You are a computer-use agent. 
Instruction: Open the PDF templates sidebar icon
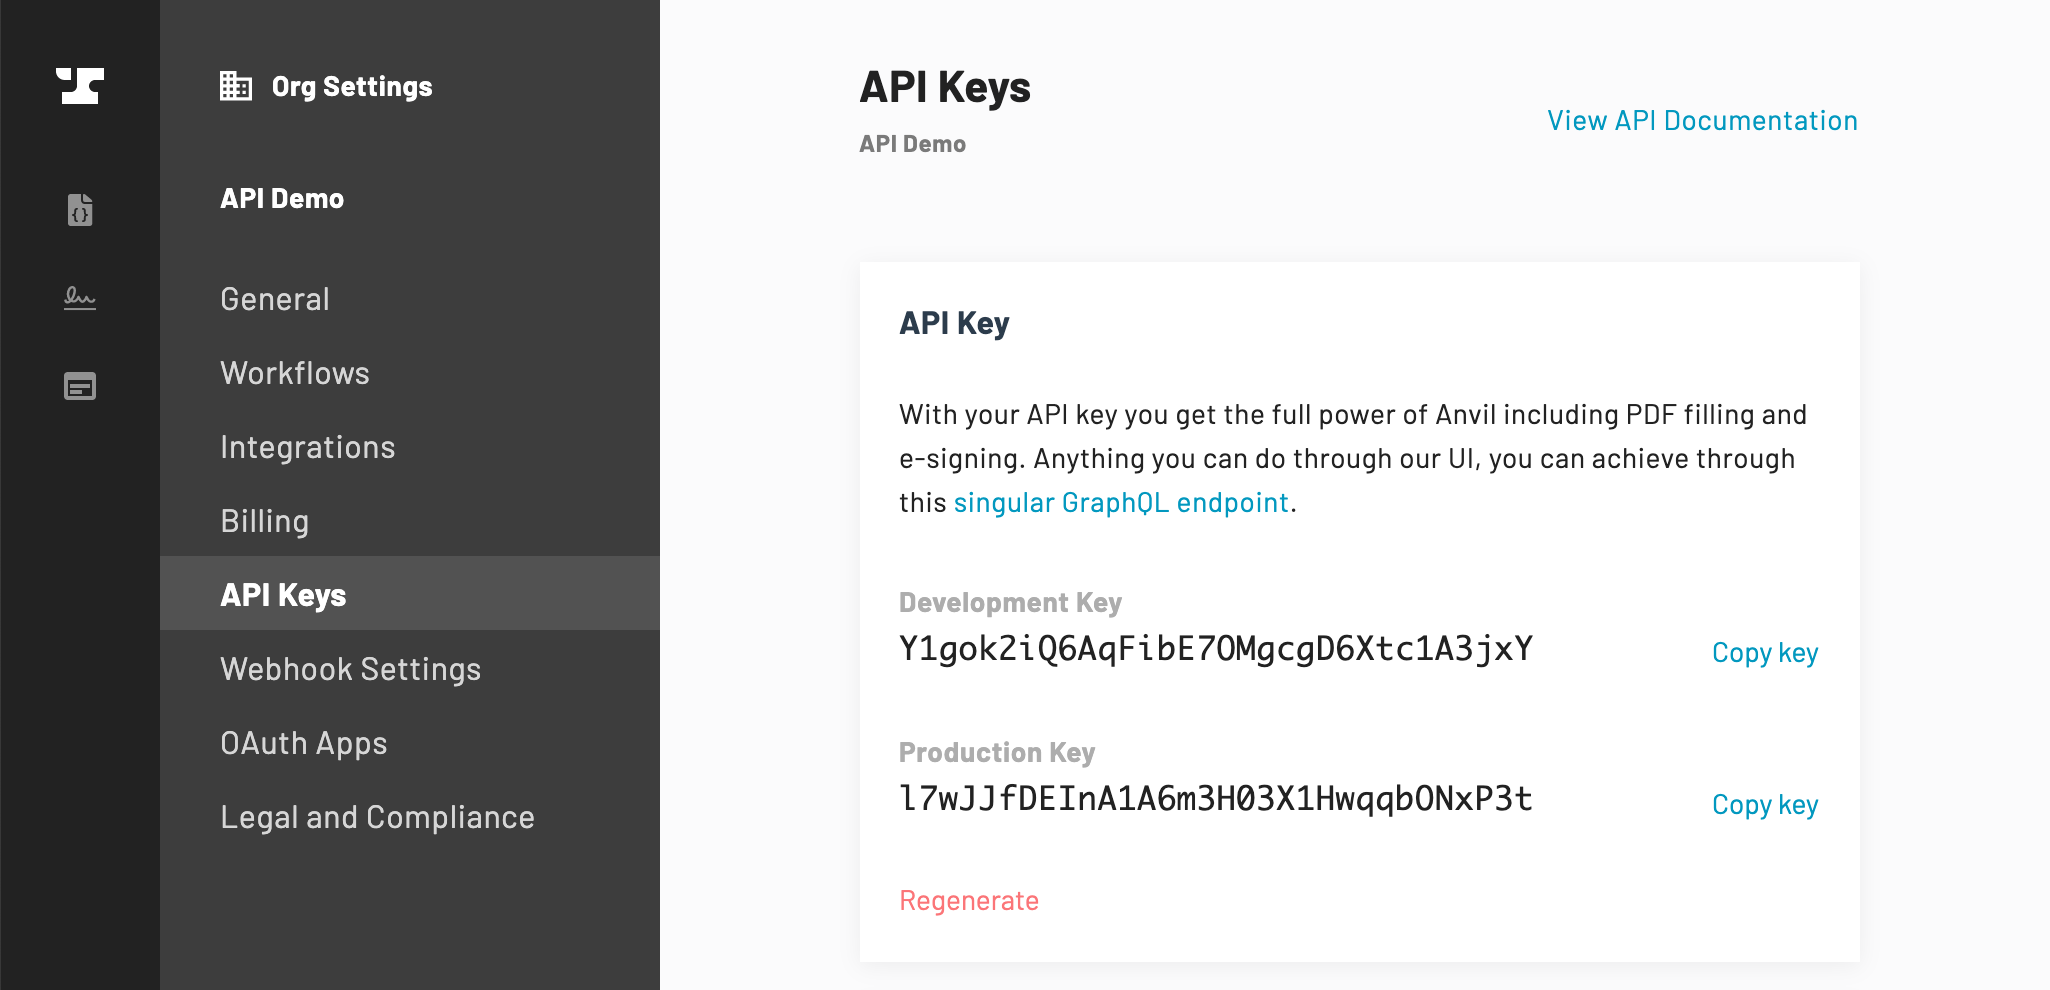[x=80, y=210]
